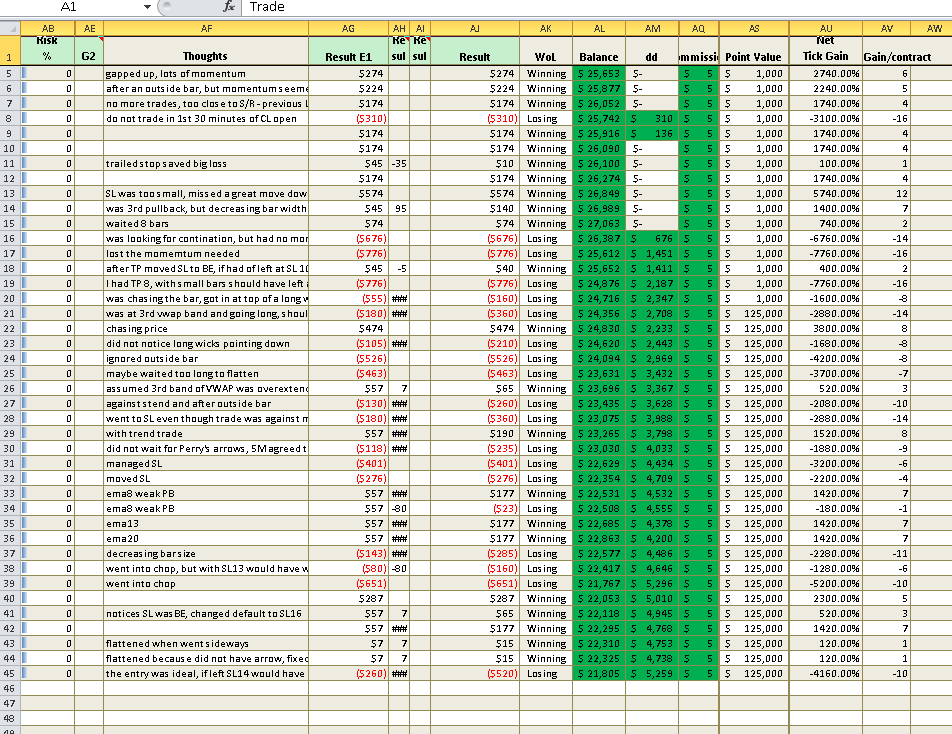Click the Balance header cell
952x734 pixels.
tap(599, 50)
